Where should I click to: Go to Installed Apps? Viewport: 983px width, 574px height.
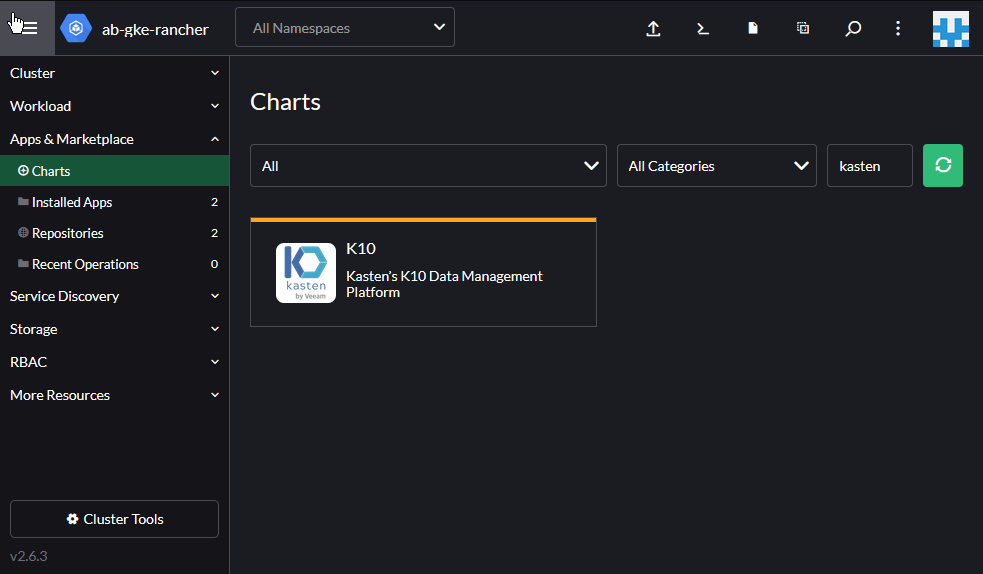[x=72, y=202]
